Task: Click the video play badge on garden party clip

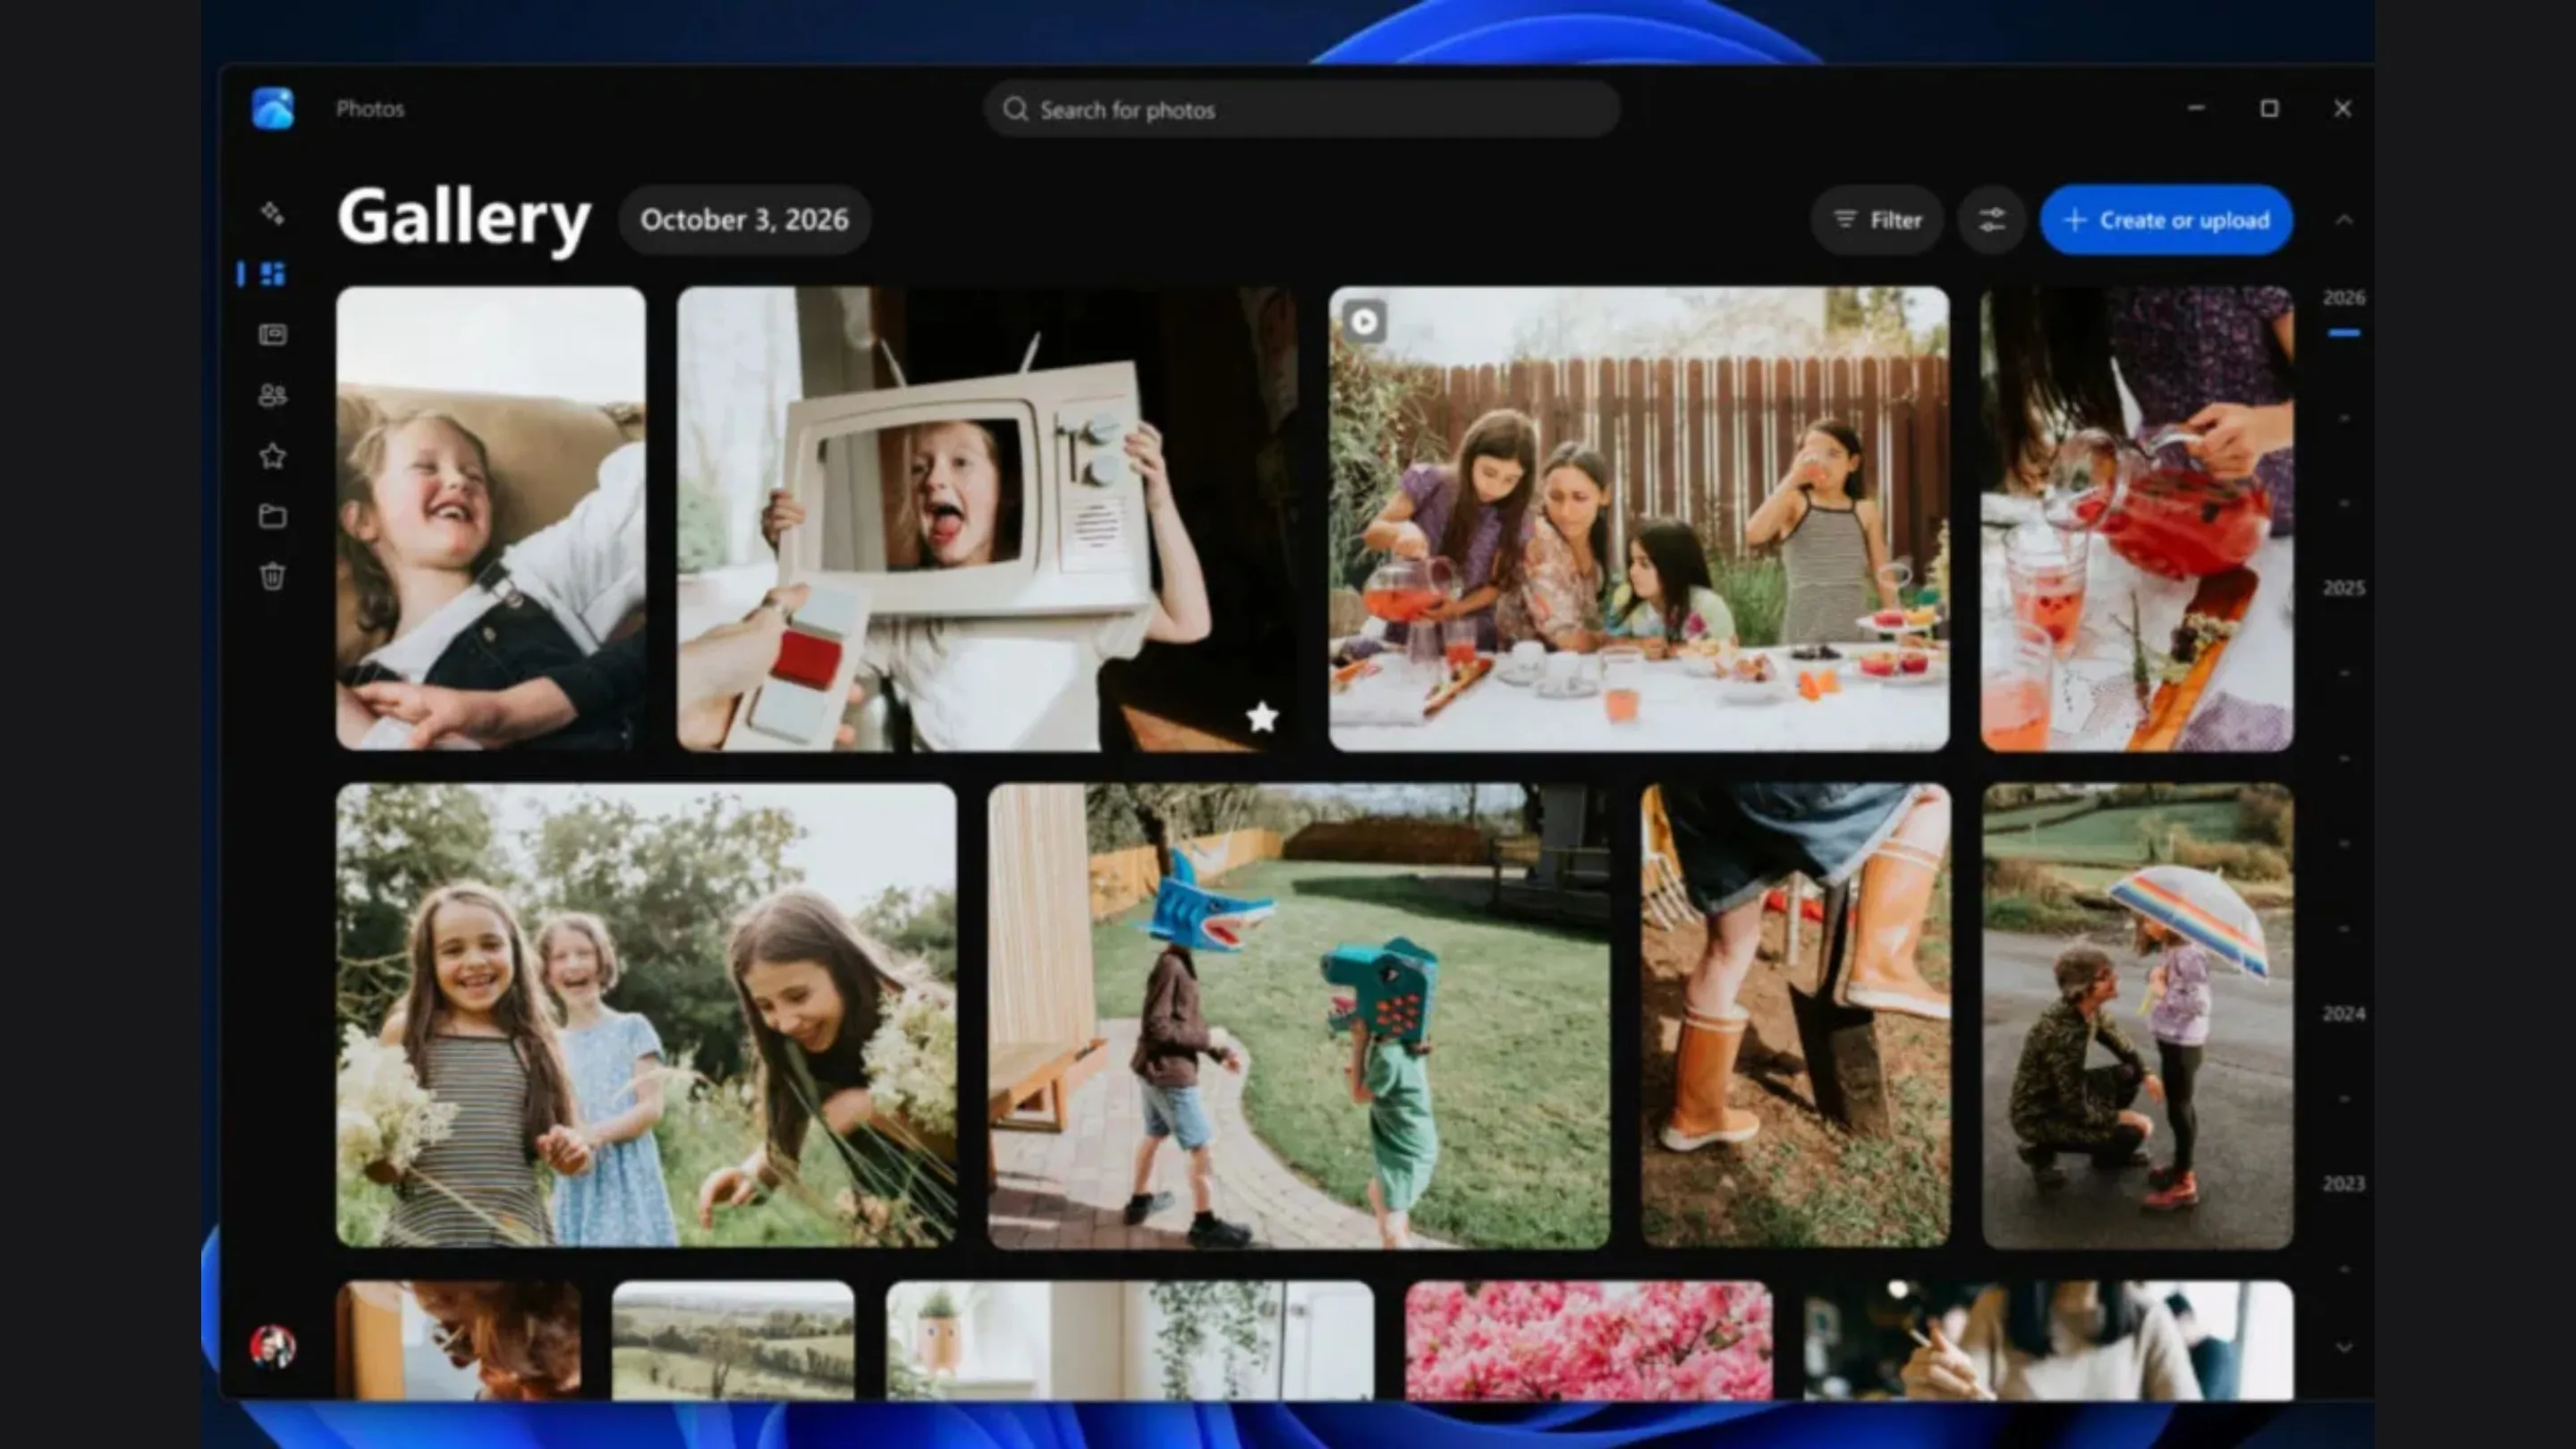Action: tap(1364, 322)
